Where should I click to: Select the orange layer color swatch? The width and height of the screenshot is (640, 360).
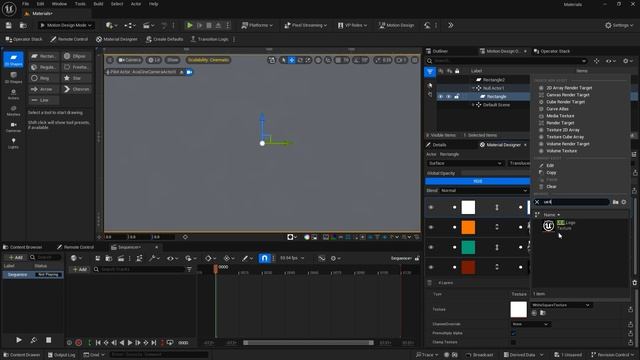coord(468,227)
